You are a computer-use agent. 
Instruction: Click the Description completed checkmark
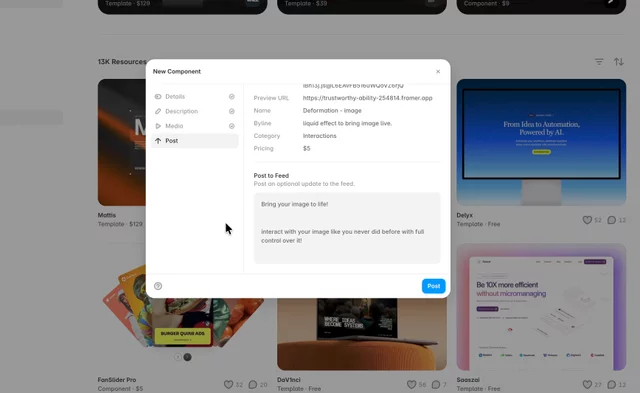point(231,111)
